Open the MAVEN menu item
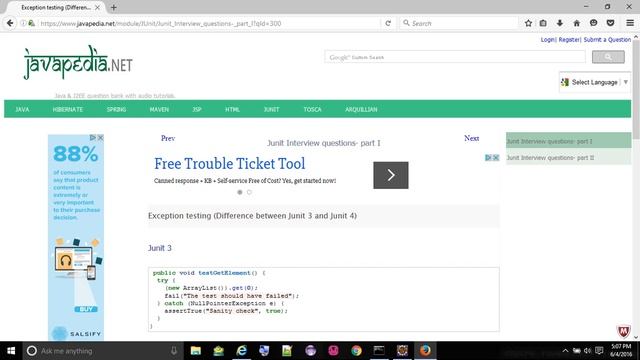 point(159,109)
